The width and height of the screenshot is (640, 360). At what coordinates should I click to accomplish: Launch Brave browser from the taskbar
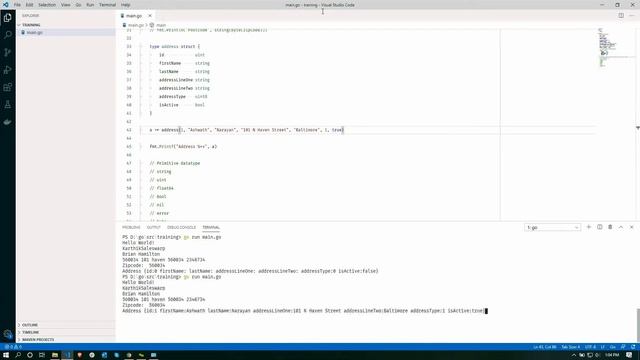tap(80, 355)
